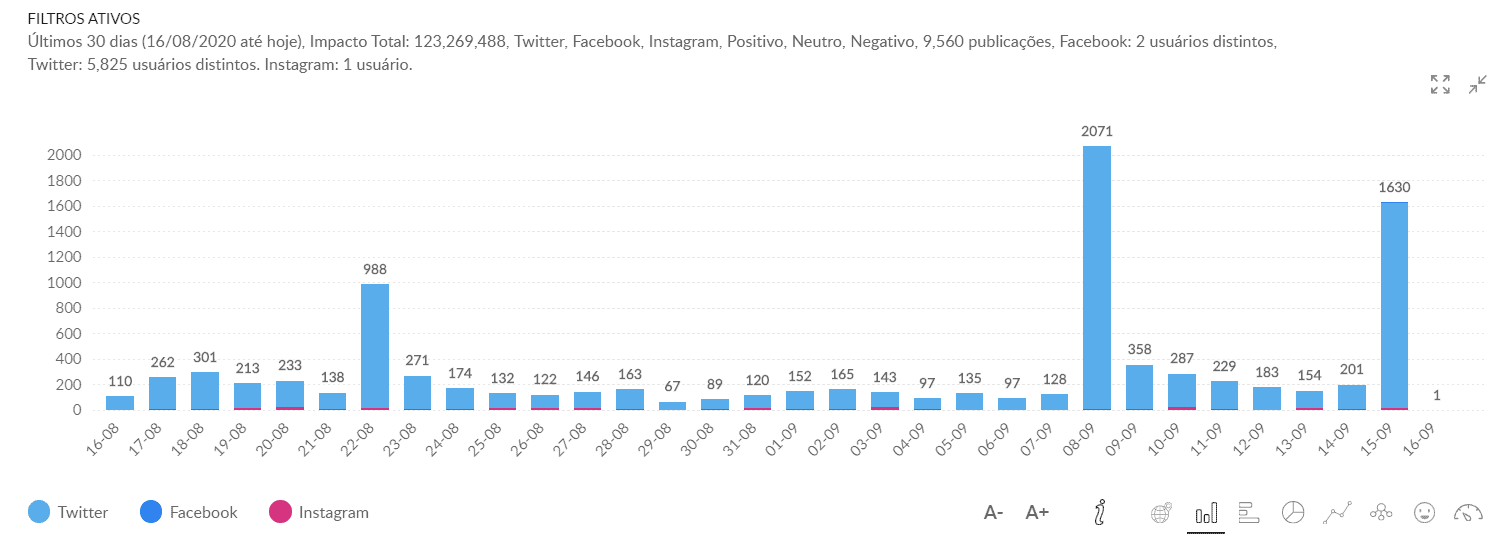Show data as a pie chart

1293,513
